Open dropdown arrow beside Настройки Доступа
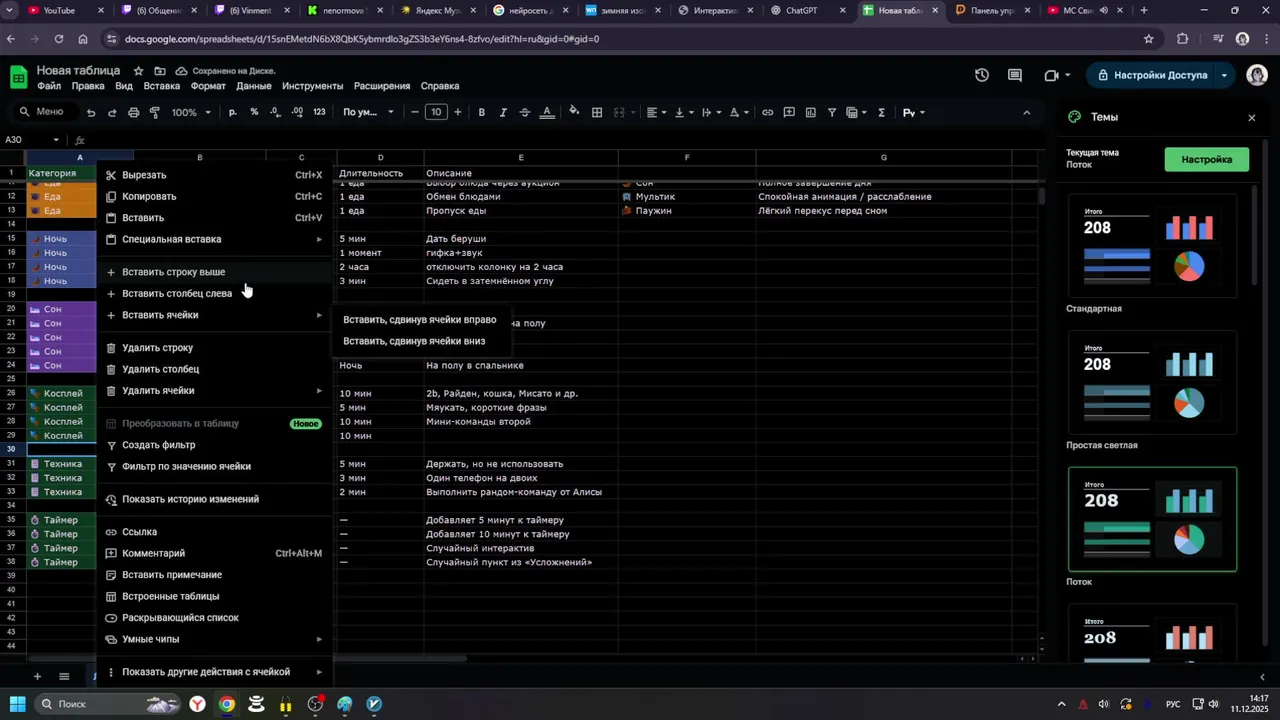 [1224, 75]
